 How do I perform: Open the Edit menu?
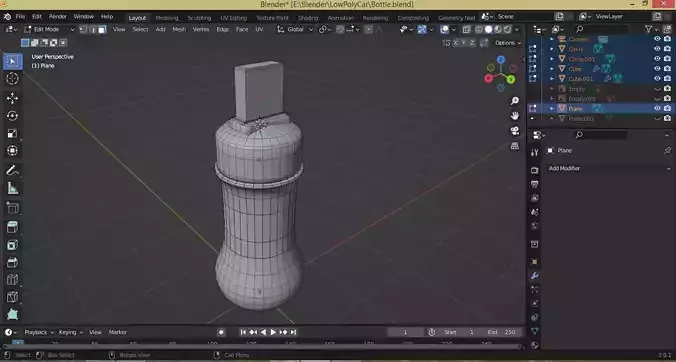pos(37,17)
